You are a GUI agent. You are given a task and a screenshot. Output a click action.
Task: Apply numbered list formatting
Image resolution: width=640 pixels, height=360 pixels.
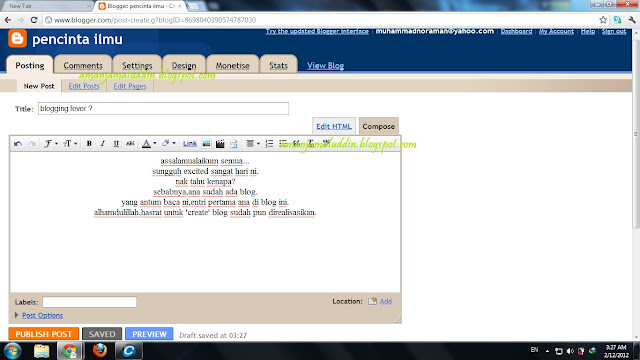pyautogui.click(x=269, y=144)
